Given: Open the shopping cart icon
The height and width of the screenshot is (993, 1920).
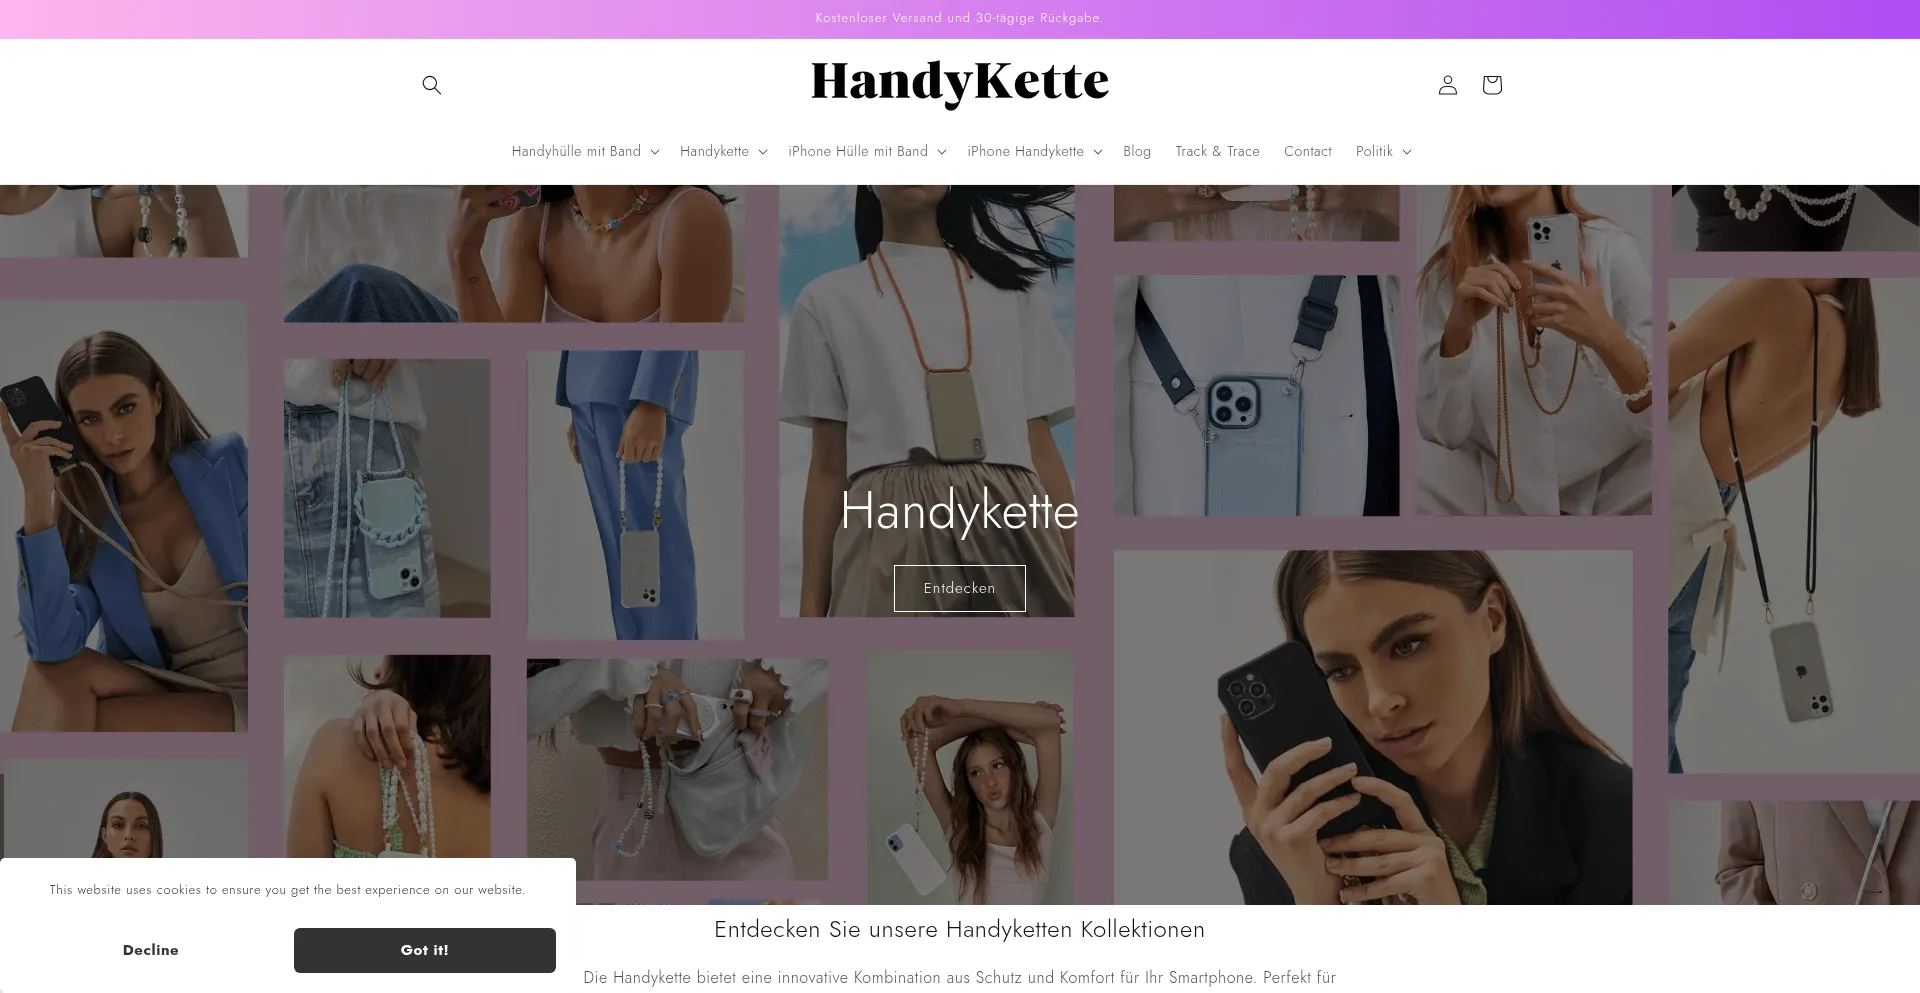Looking at the screenshot, I should [x=1491, y=85].
